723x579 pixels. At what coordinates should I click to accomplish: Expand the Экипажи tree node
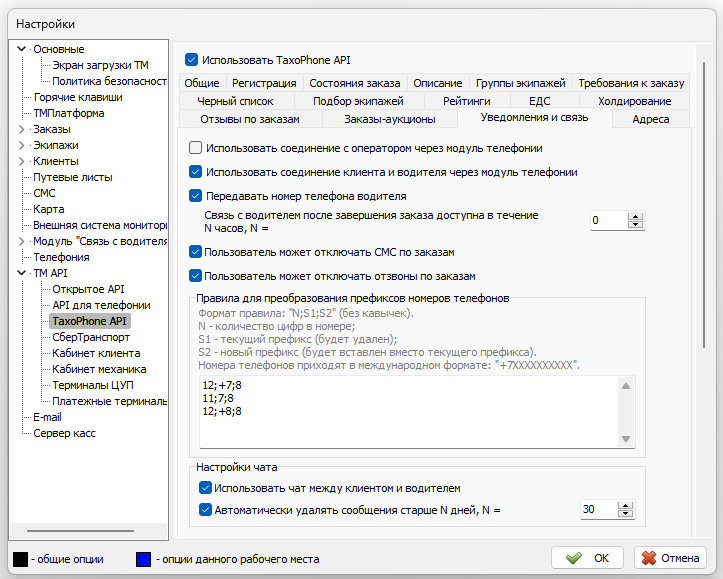tap(21, 145)
